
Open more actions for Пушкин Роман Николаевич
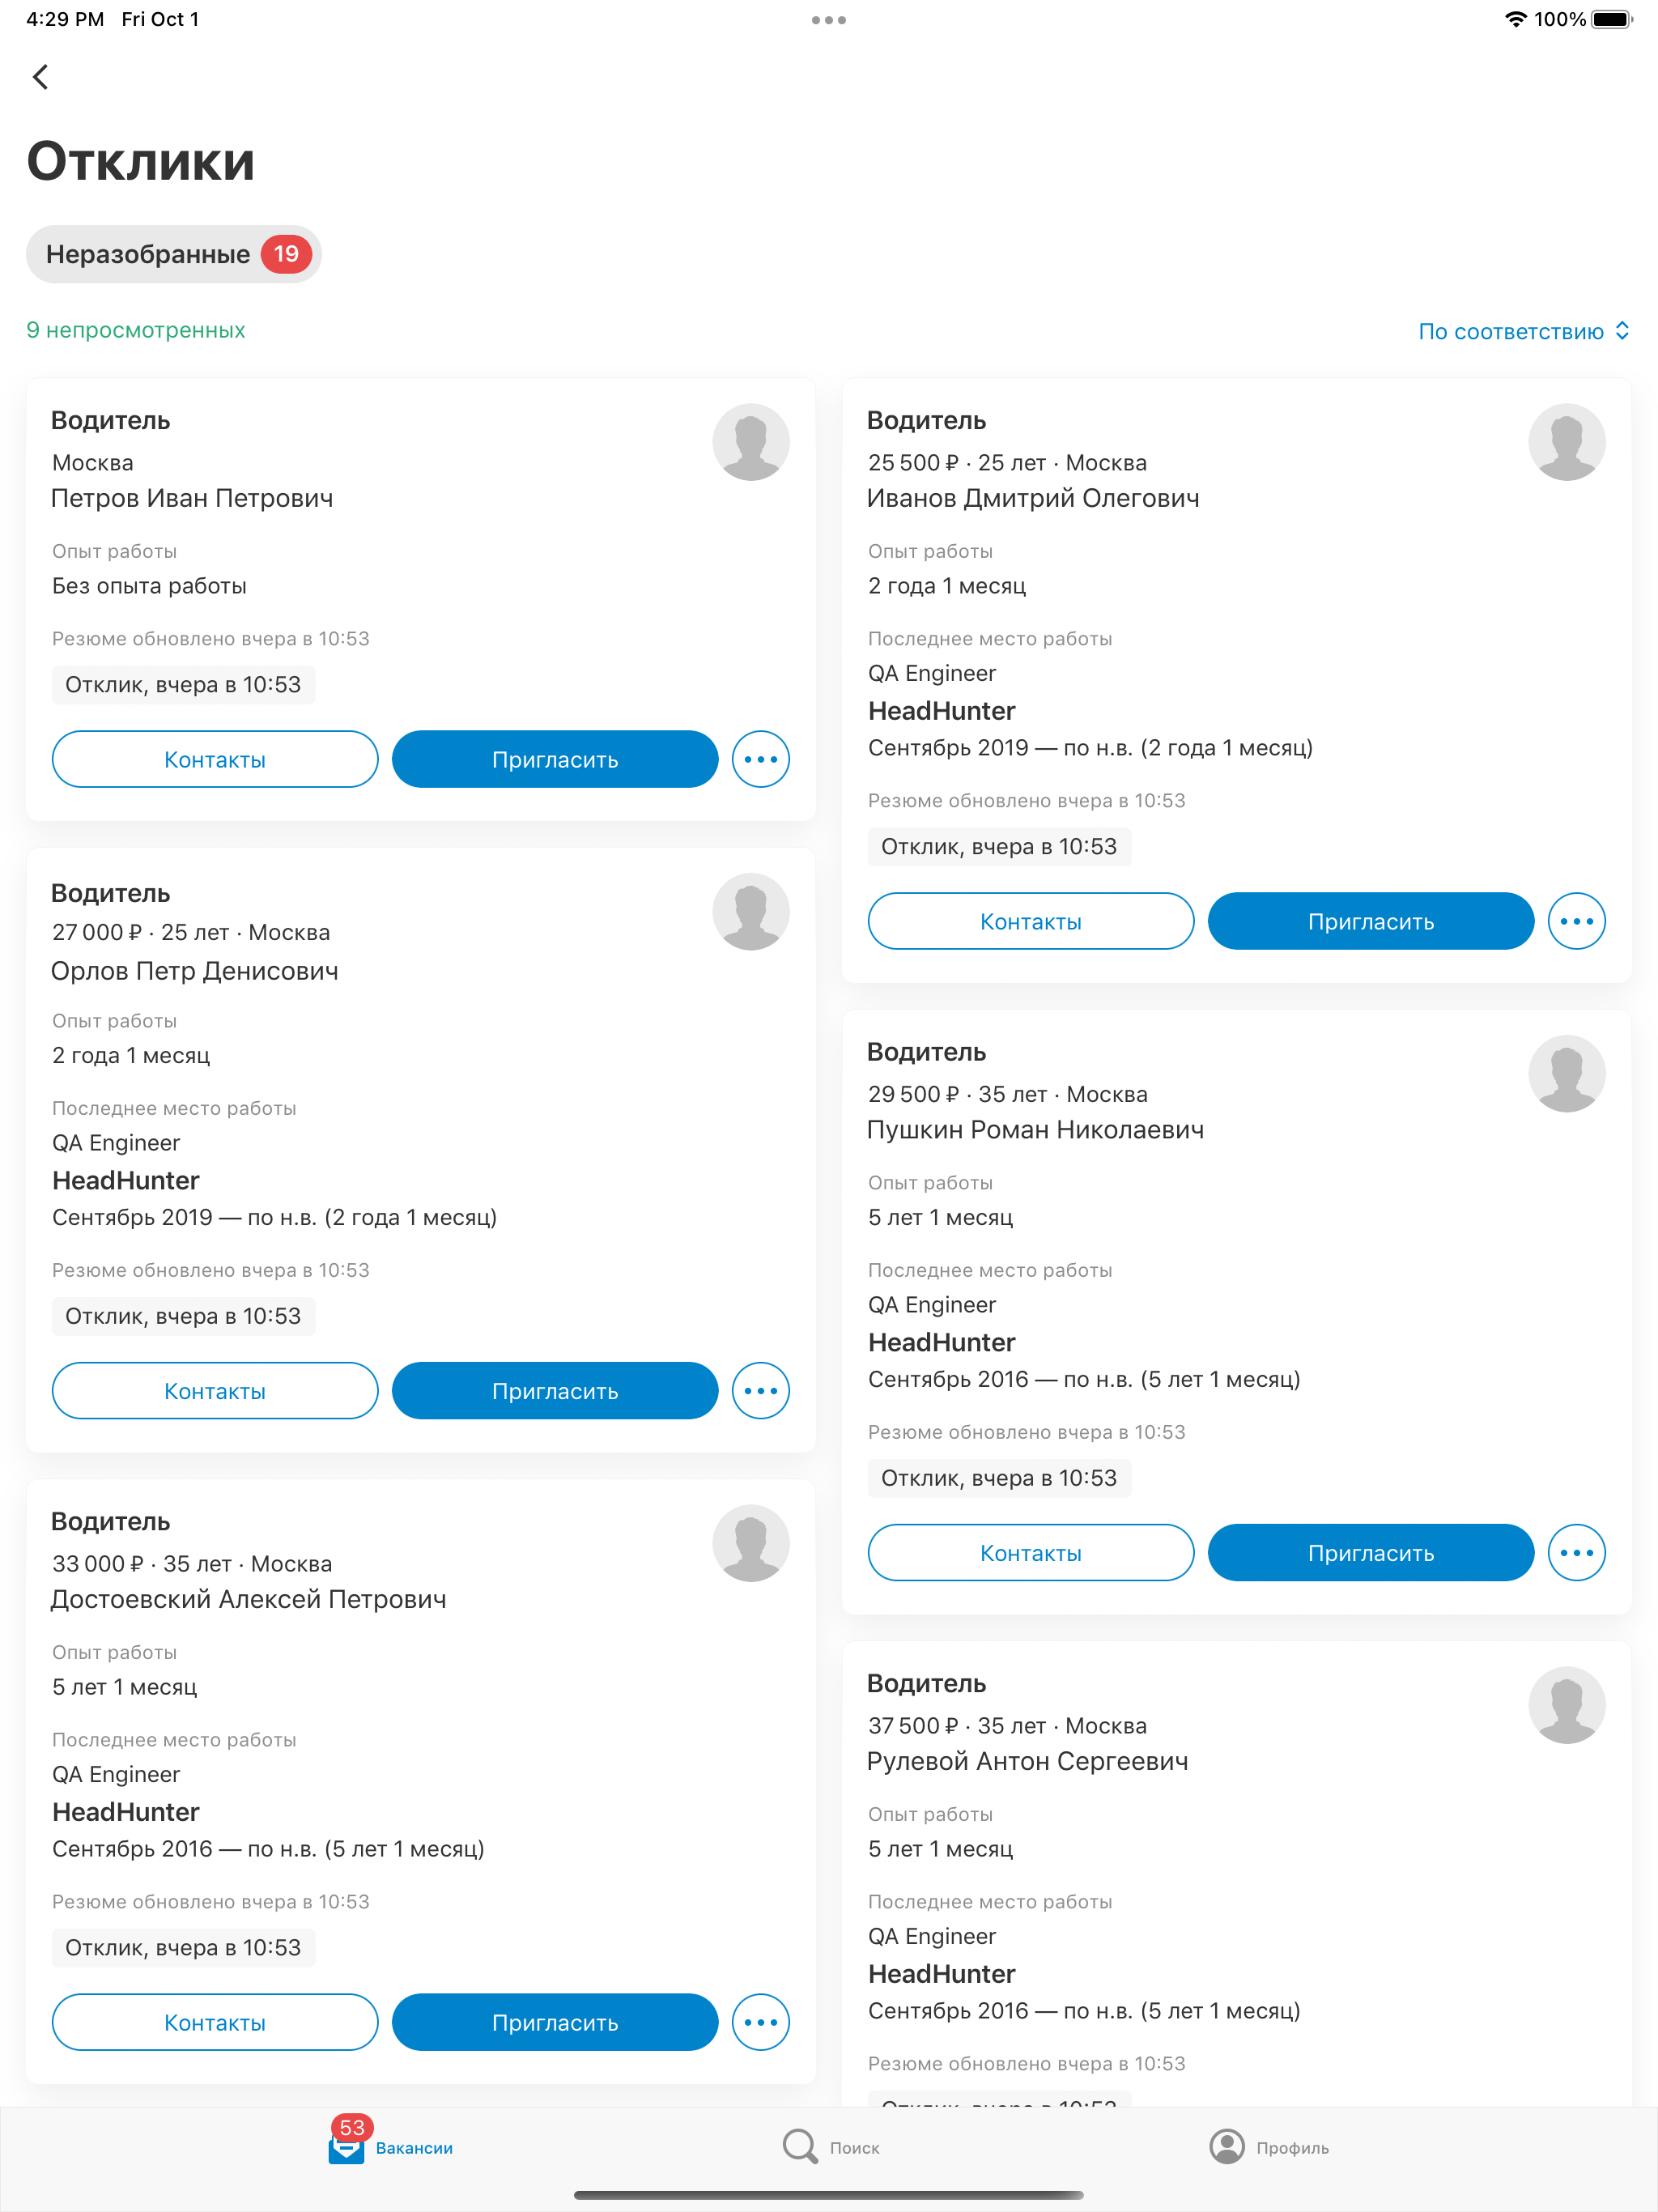(x=1577, y=1552)
